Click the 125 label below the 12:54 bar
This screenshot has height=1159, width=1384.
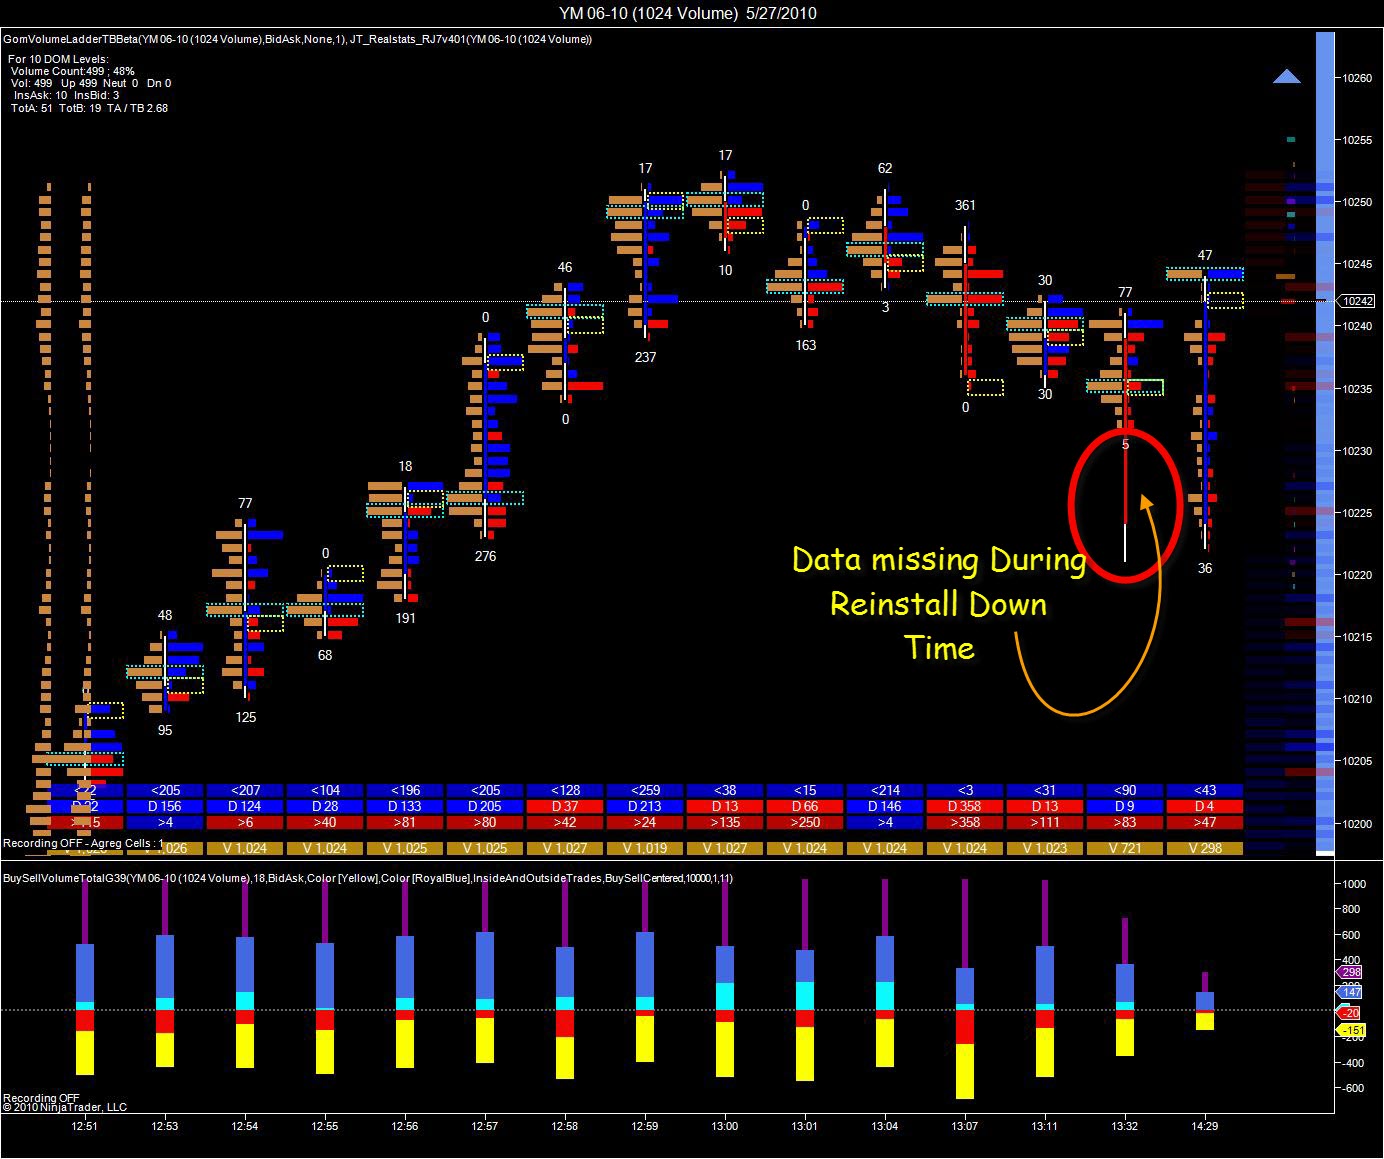tap(245, 717)
